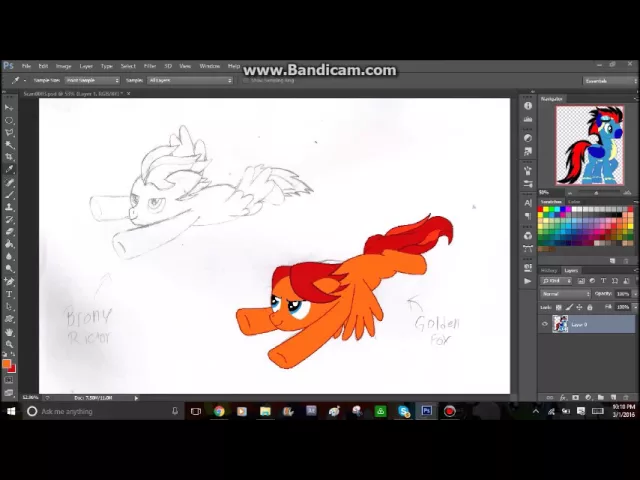Toggle Show Sampling Ring checkbox
The image size is (640, 480).
245,80
